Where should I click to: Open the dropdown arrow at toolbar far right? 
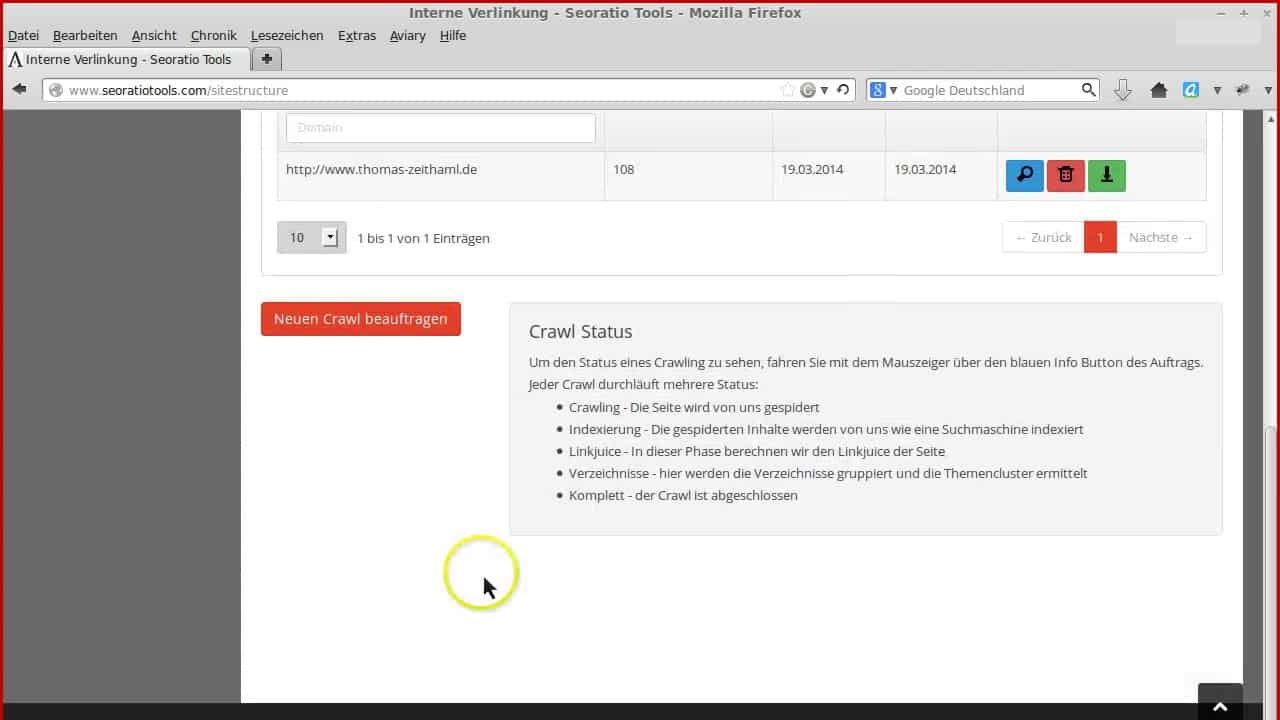(1266, 90)
